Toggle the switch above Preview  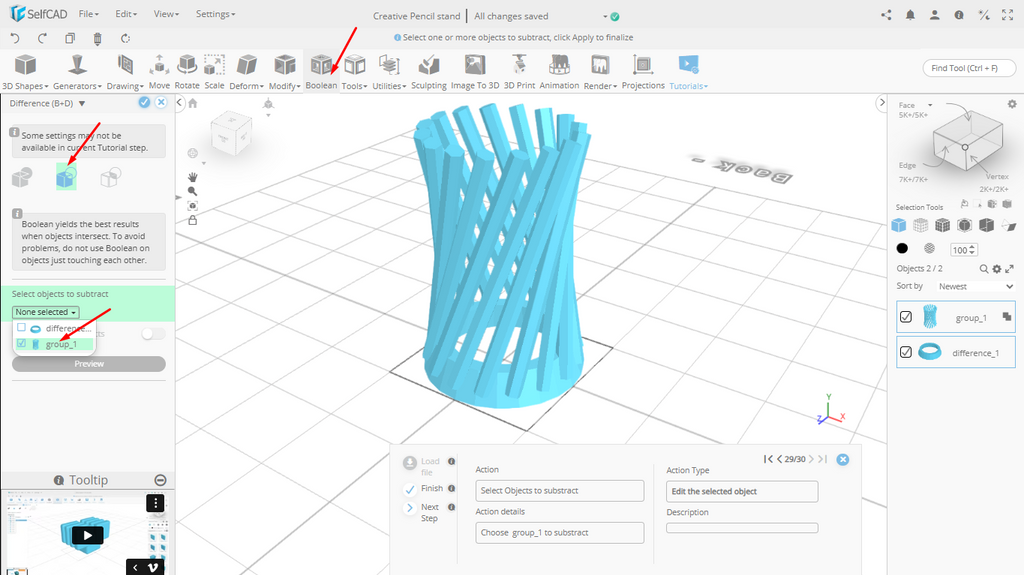tap(153, 334)
